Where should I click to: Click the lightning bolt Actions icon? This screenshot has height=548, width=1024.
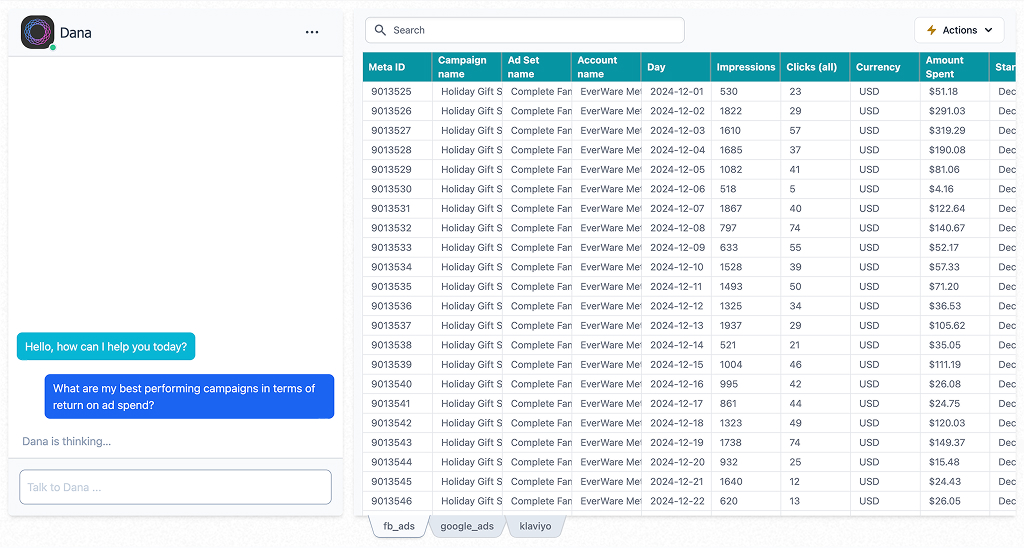point(931,30)
